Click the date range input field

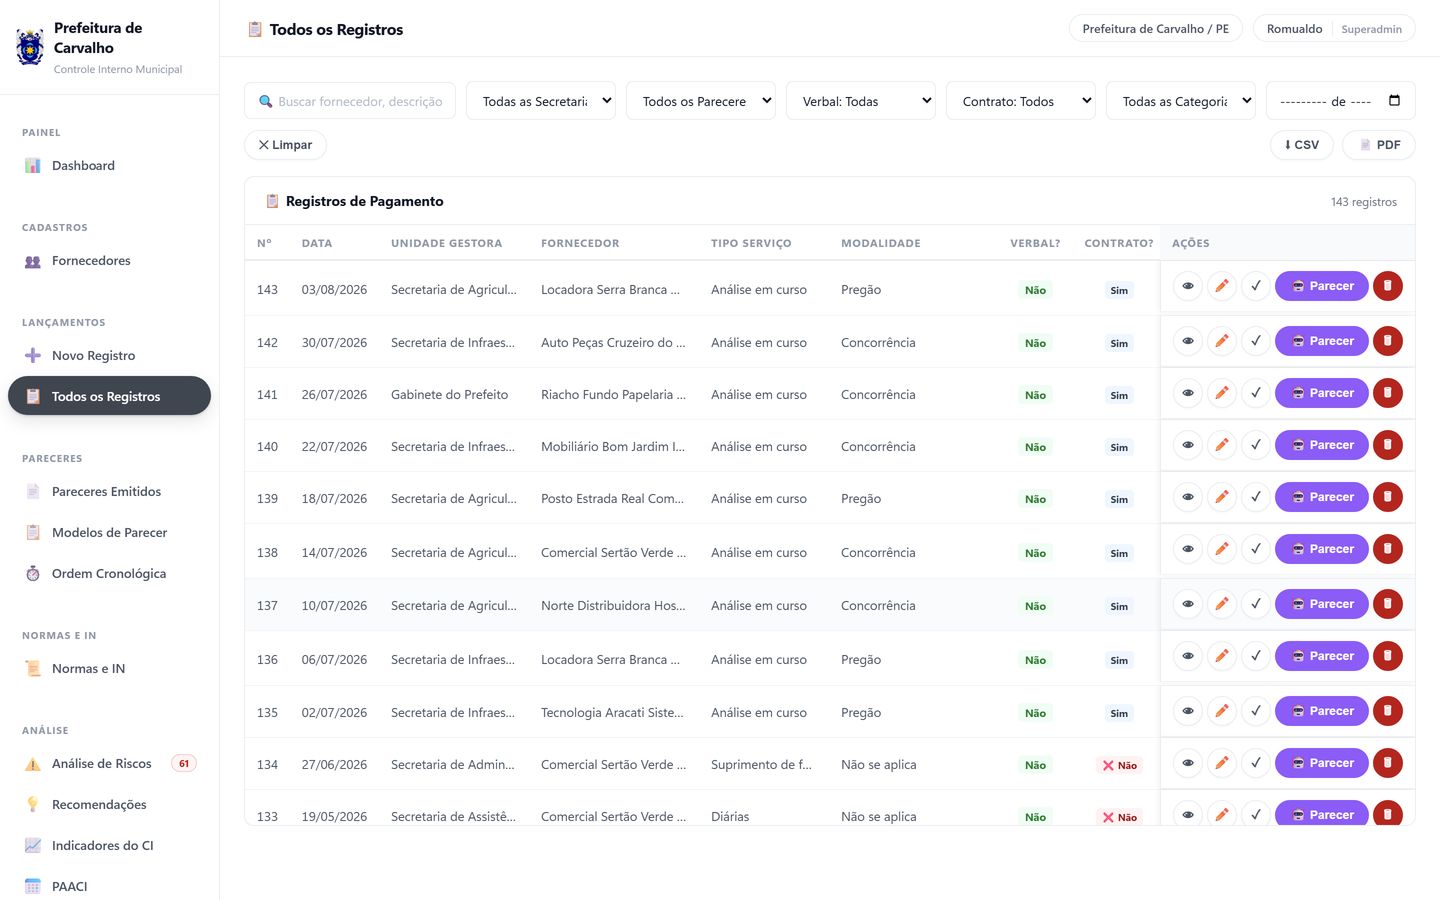tap(1341, 101)
